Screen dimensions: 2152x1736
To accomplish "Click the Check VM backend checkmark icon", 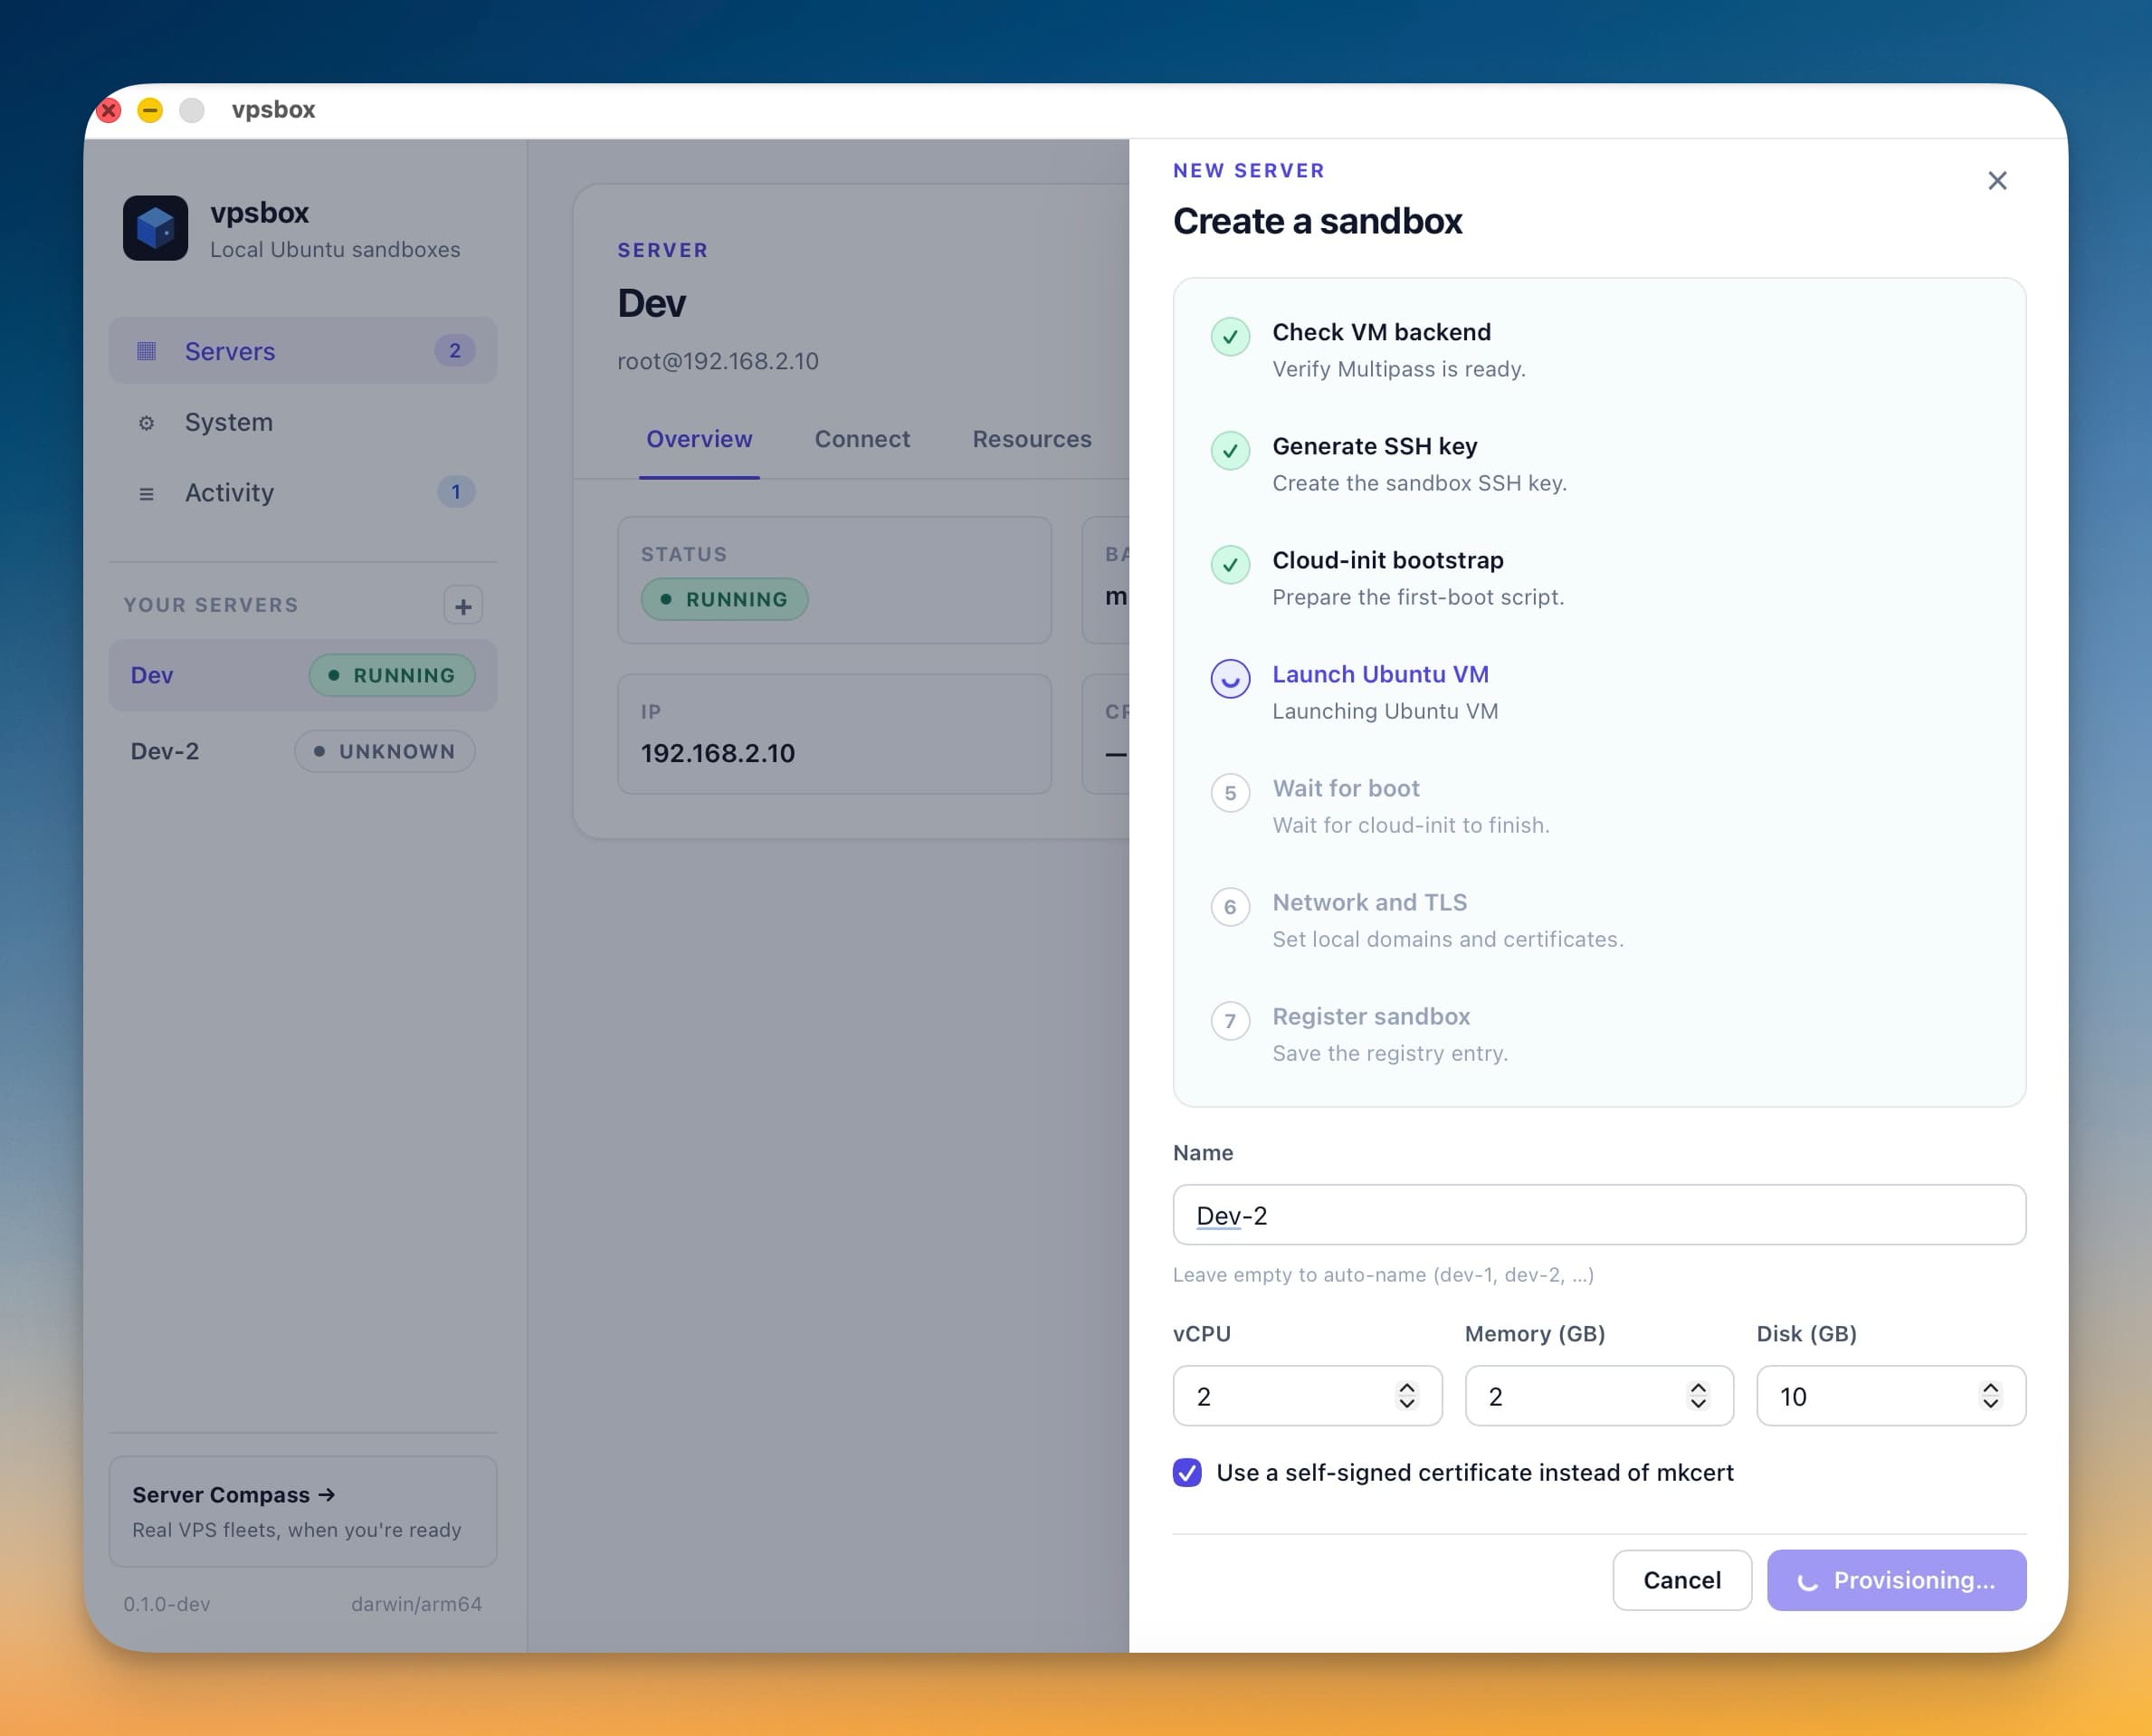I will [x=1230, y=337].
